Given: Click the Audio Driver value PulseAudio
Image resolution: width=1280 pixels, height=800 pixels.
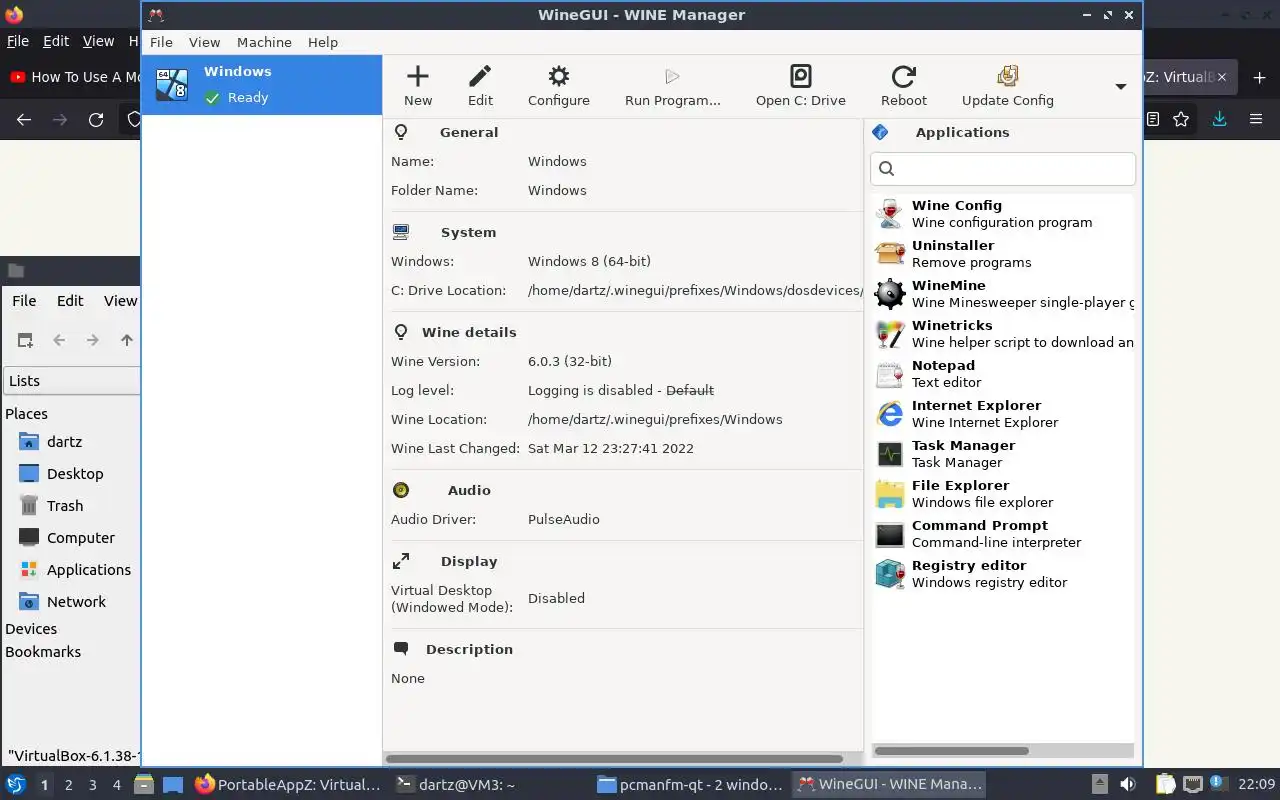Looking at the screenshot, I should [564, 519].
